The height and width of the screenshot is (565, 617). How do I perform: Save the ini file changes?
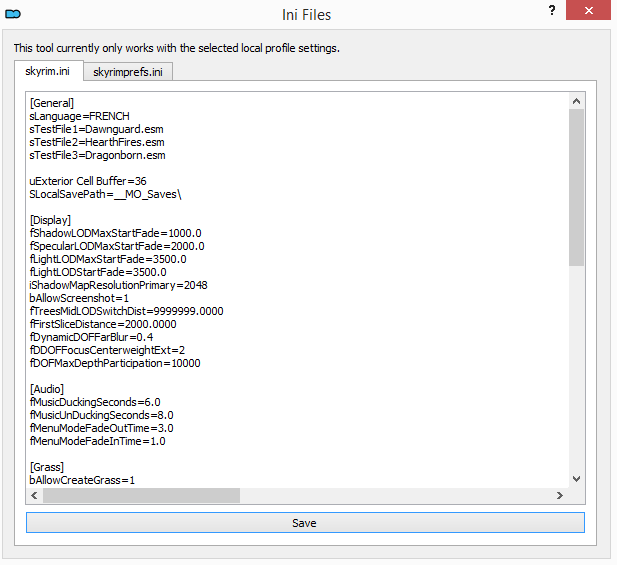pyautogui.click(x=305, y=523)
